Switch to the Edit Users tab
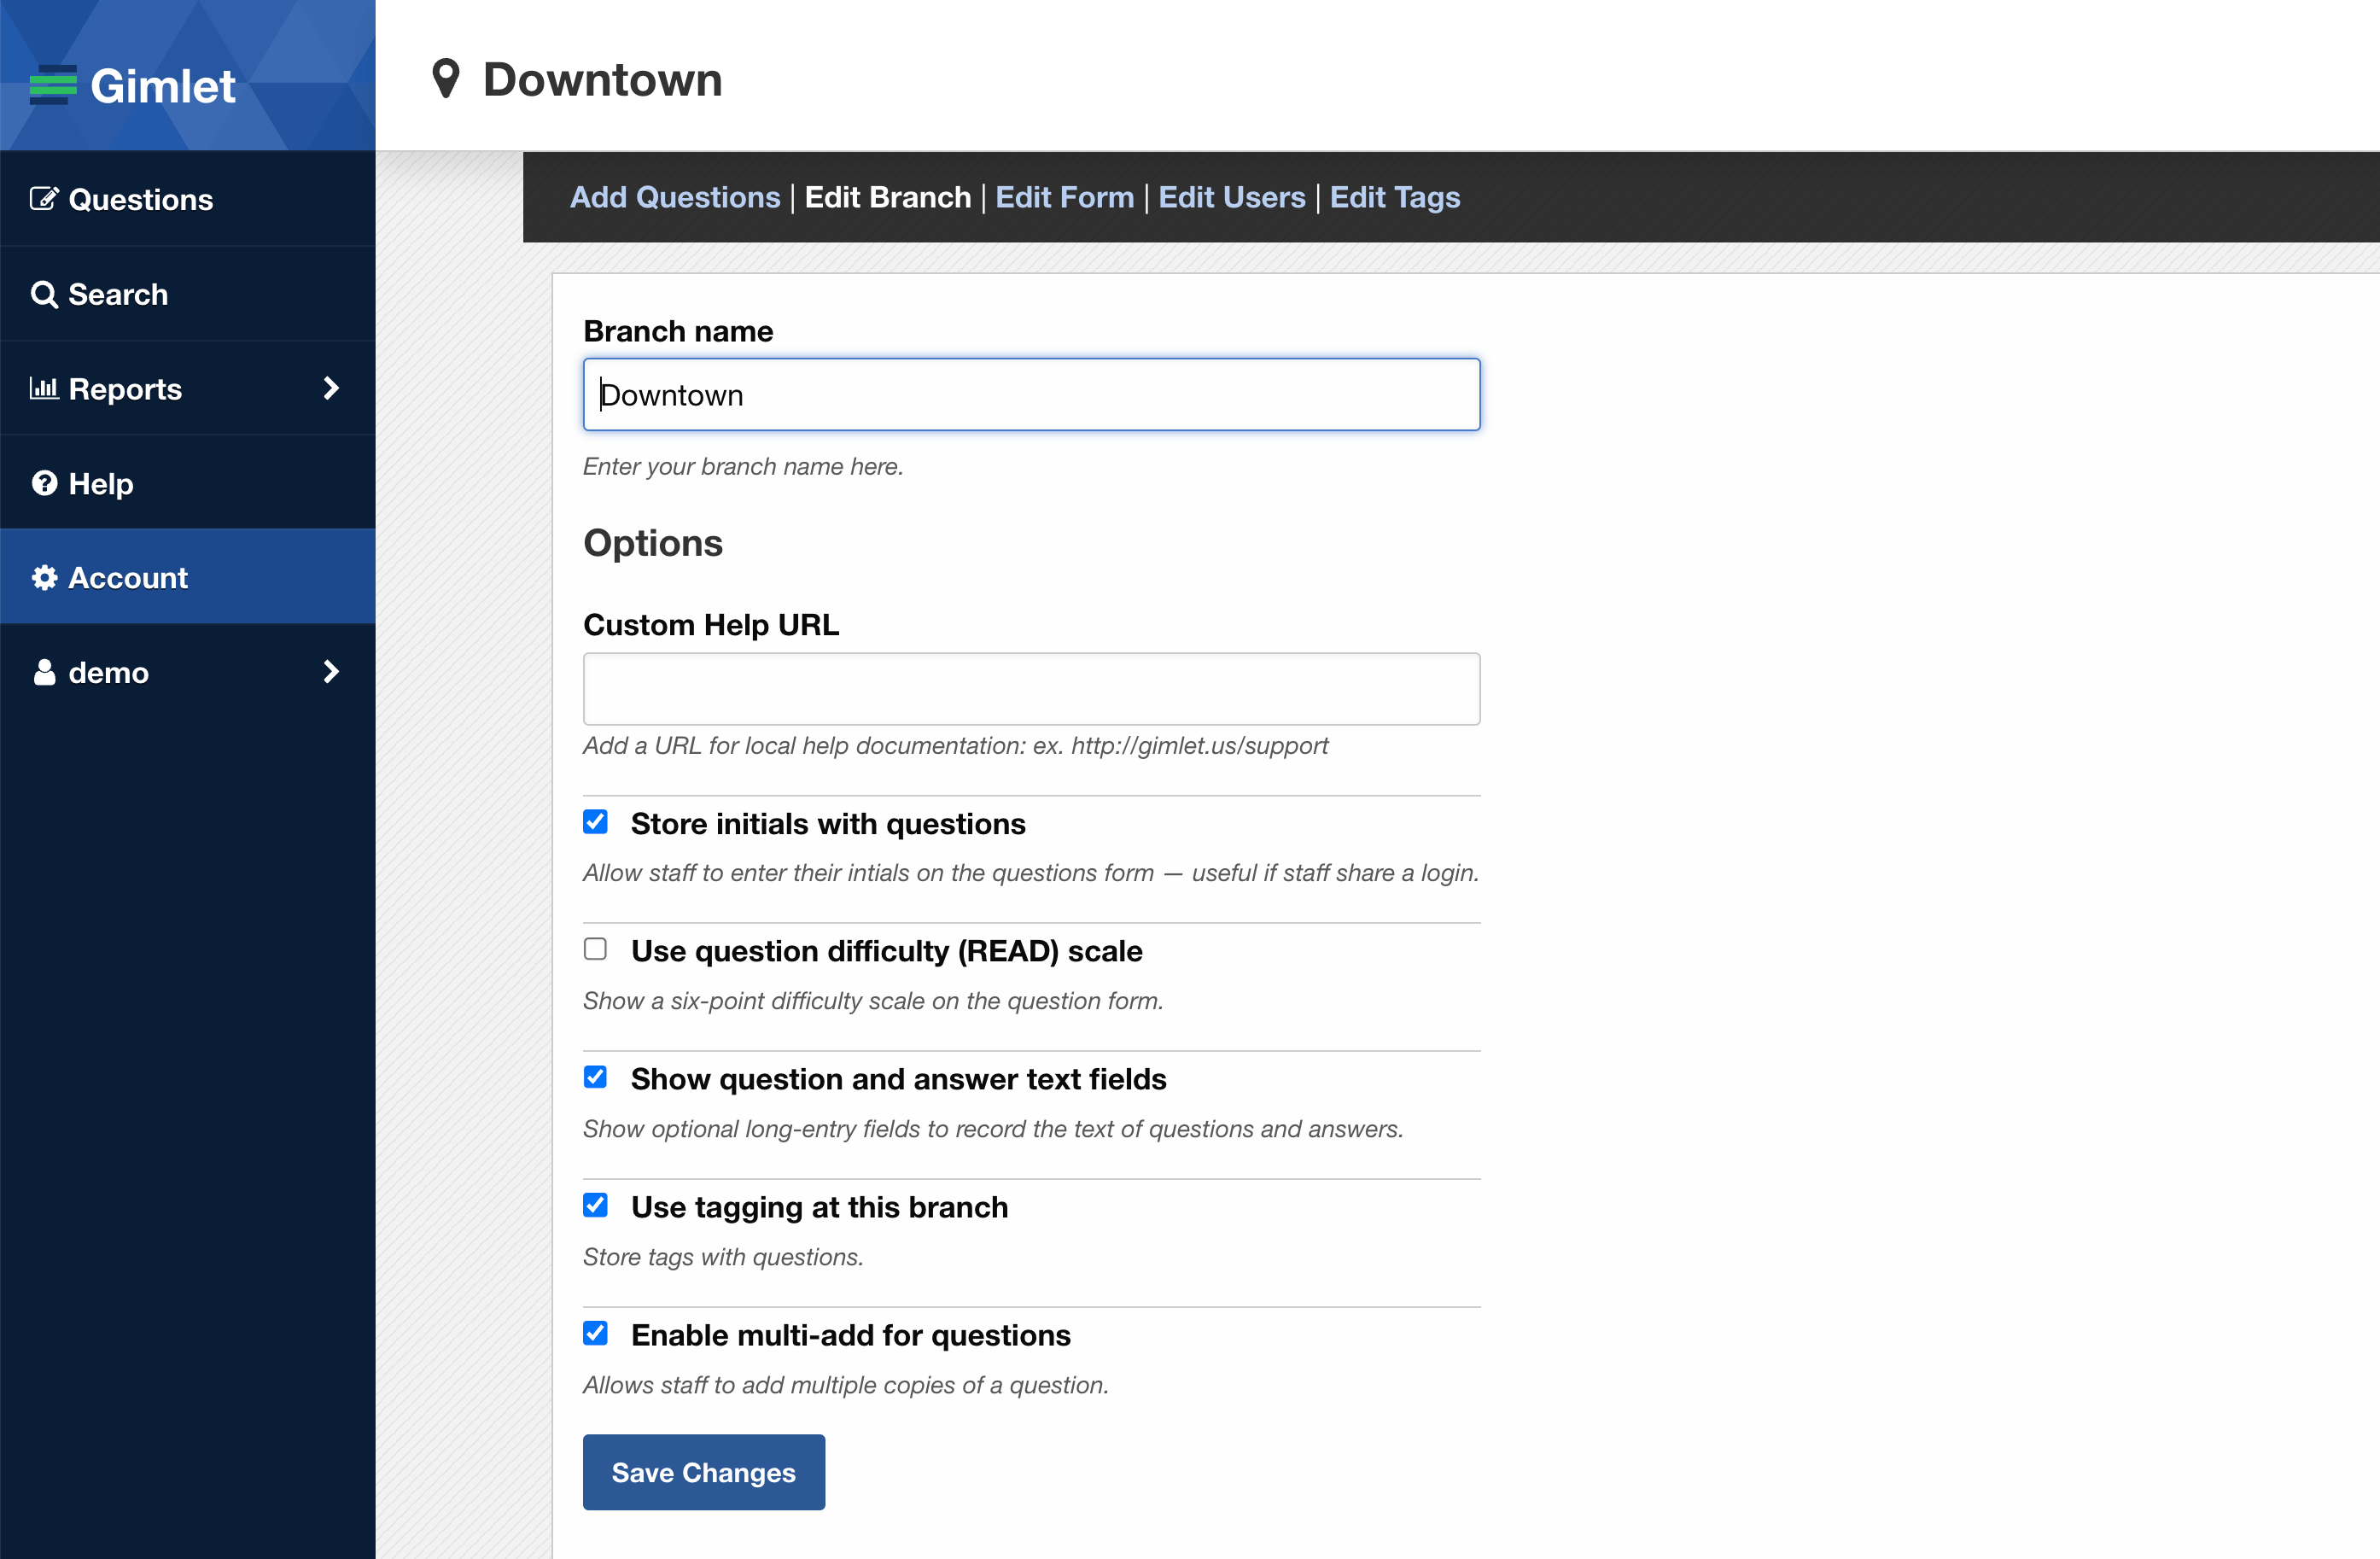Image resolution: width=2380 pixels, height=1559 pixels. tap(1231, 197)
